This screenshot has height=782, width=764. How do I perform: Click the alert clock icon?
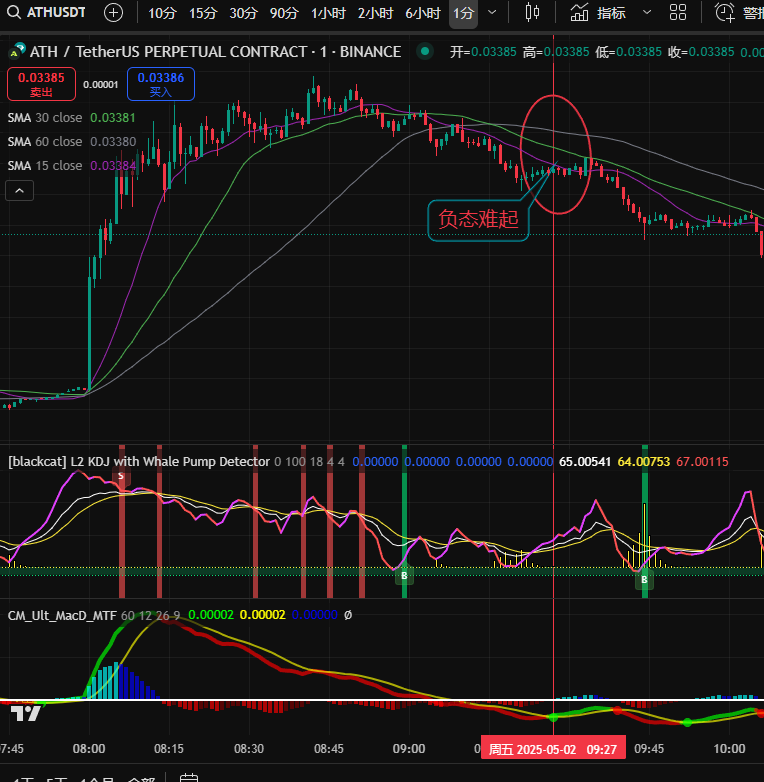pos(725,12)
